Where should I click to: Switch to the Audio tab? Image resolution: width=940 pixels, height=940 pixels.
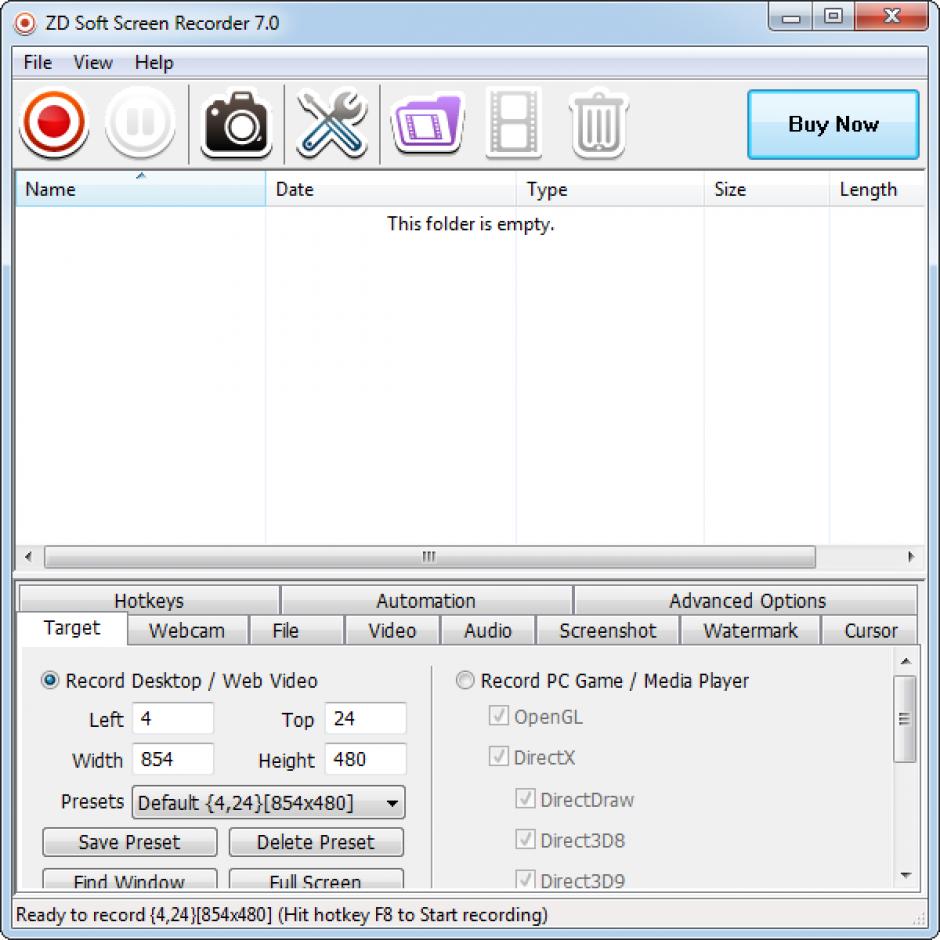coord(488,630)
